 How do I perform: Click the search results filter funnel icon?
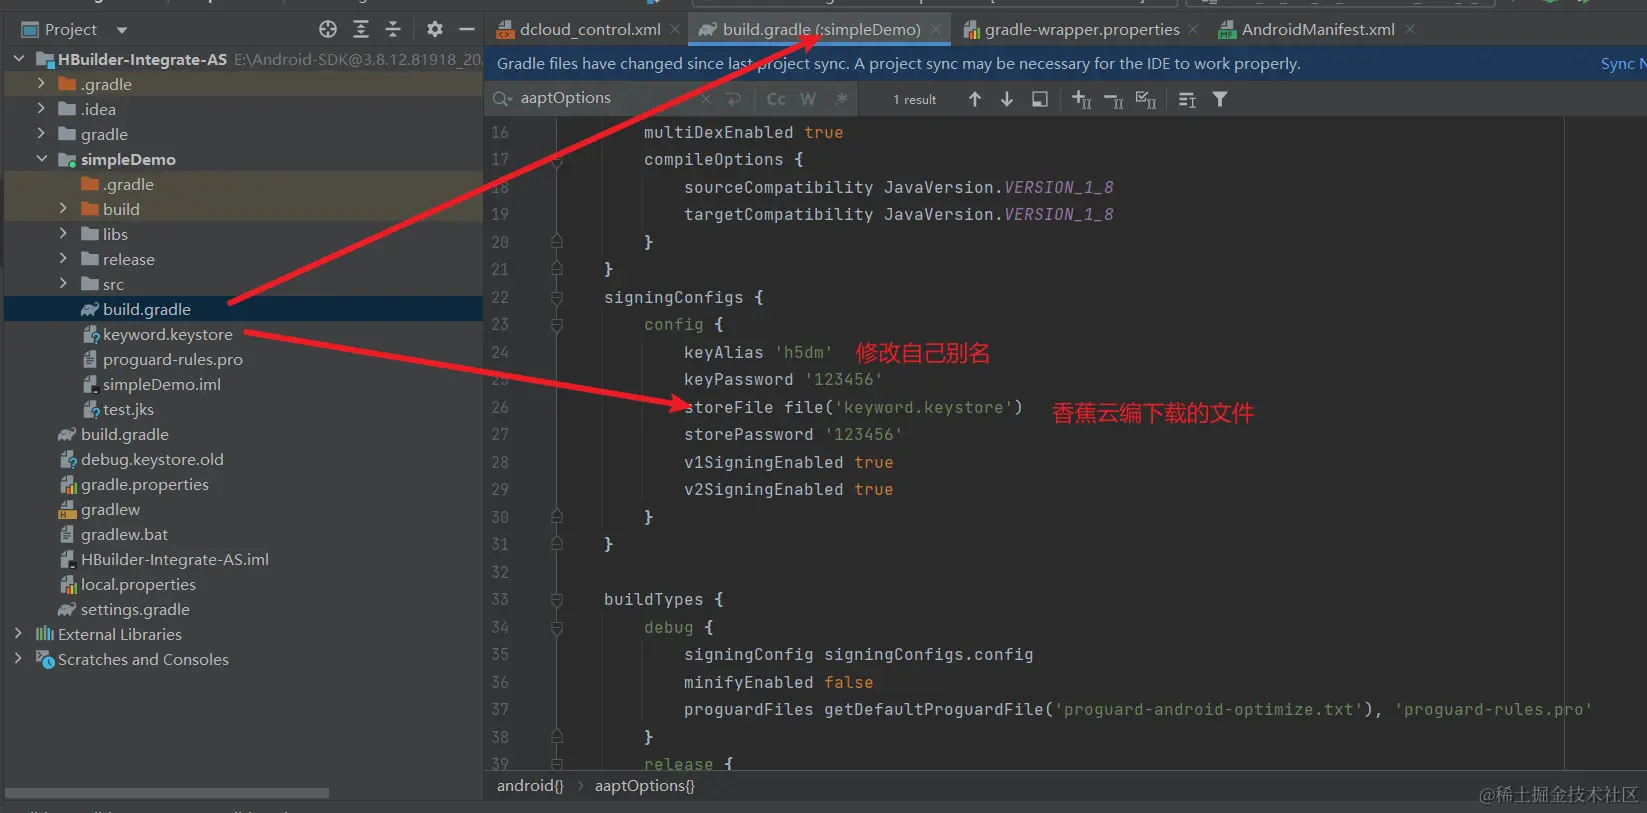click(1220, 99)
